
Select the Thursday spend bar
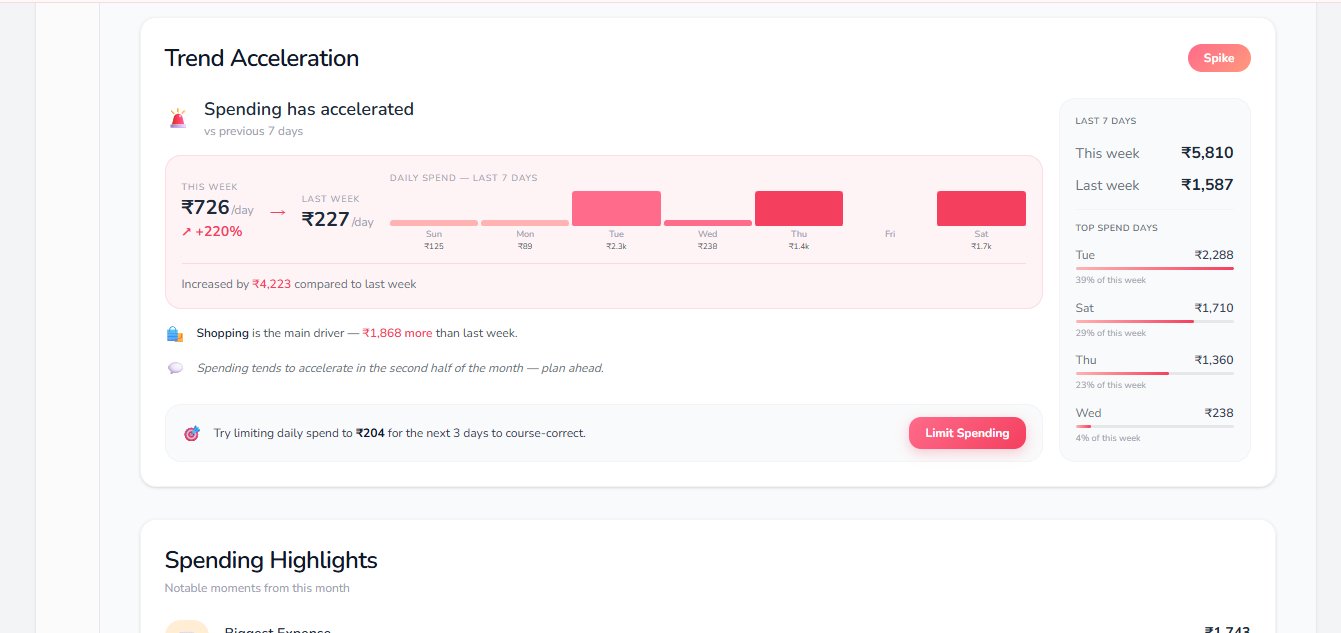tap(798, 208)
